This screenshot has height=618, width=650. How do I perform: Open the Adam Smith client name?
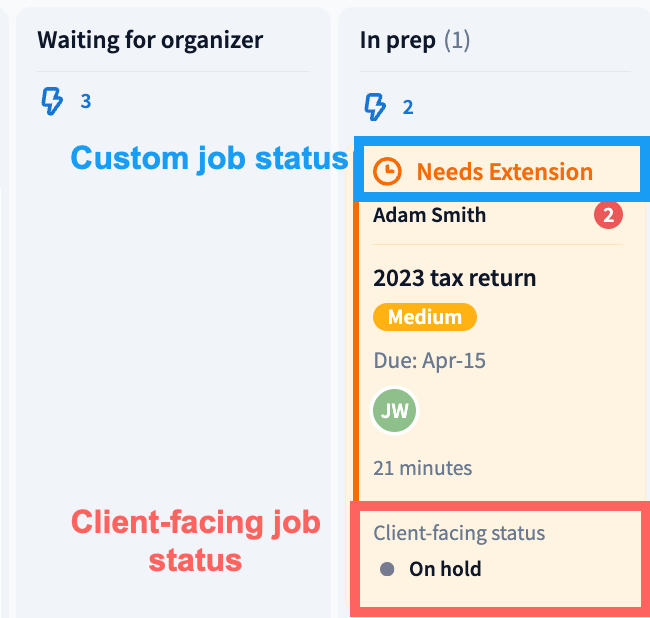(x=429, y=215)
